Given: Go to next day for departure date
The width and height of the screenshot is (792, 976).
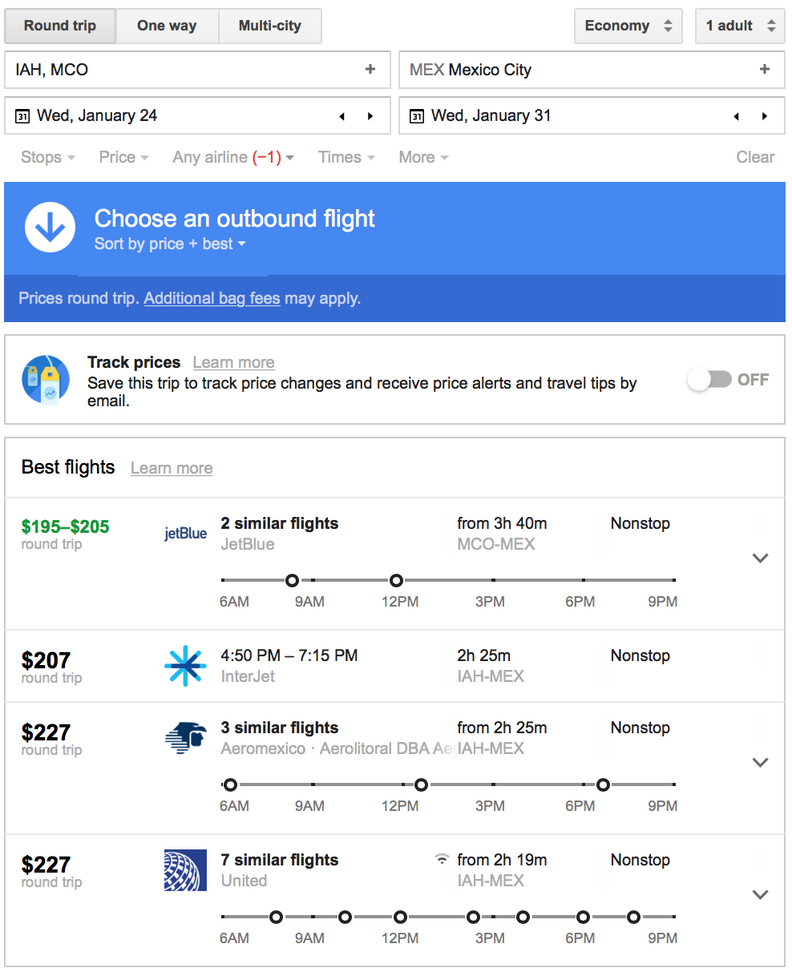Looking at the screenshot, I should pyautogui.click(x=370, y=116).
